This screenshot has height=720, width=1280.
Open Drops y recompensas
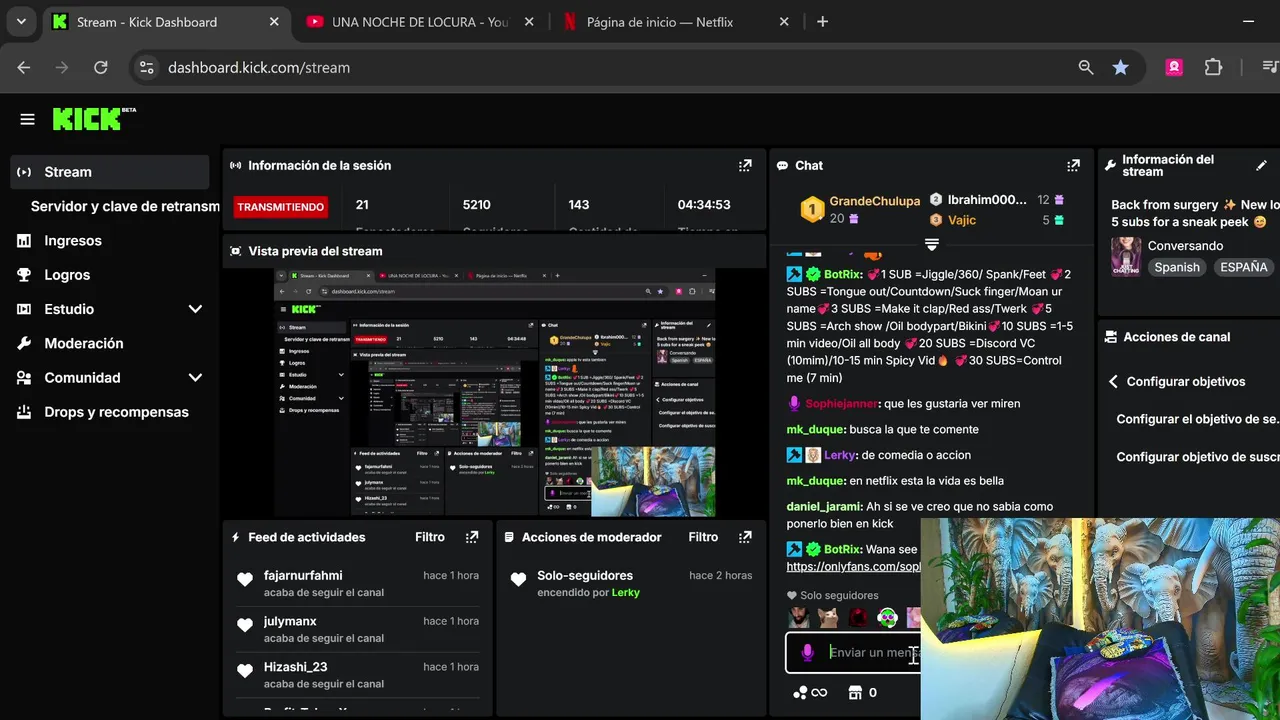pyautogui.click(x=116, y=412)
